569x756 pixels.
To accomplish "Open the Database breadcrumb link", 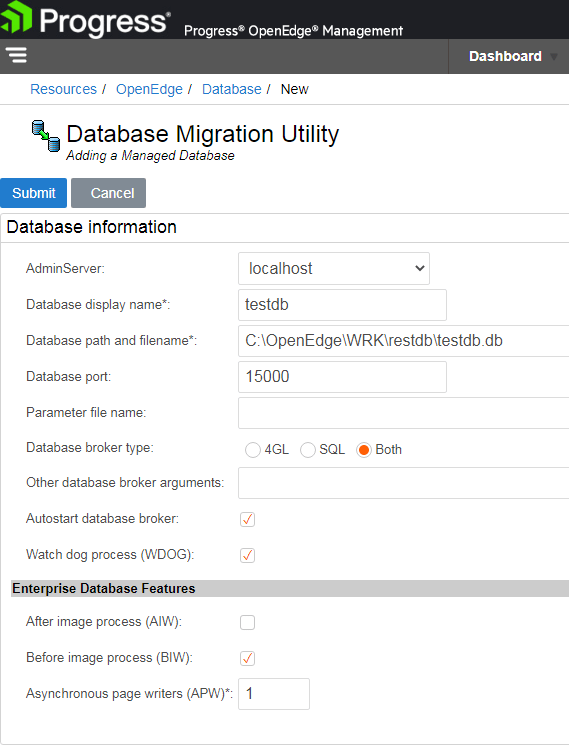I will pyautogui.click(x=231, y=89).
